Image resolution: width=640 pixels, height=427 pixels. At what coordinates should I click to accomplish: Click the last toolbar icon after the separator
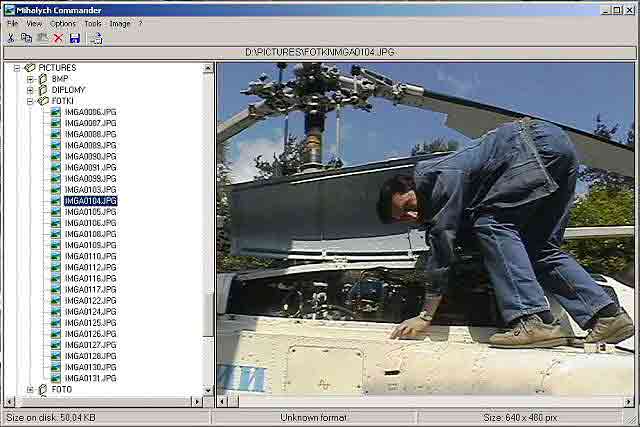tap(96, 38)
